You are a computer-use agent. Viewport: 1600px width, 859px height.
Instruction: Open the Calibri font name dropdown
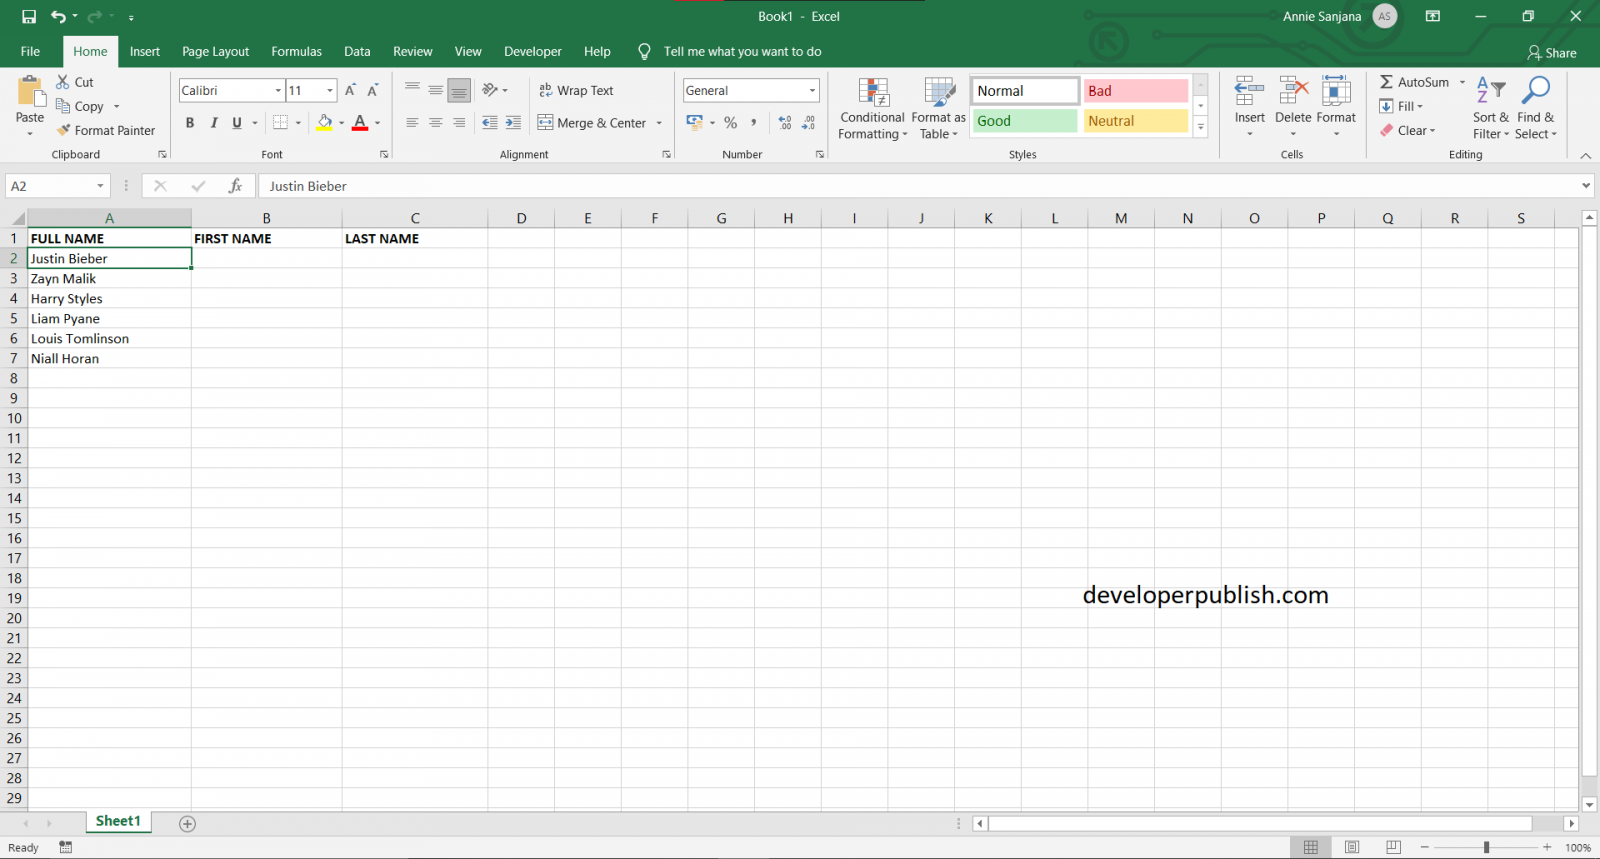[x=278, y=91]
